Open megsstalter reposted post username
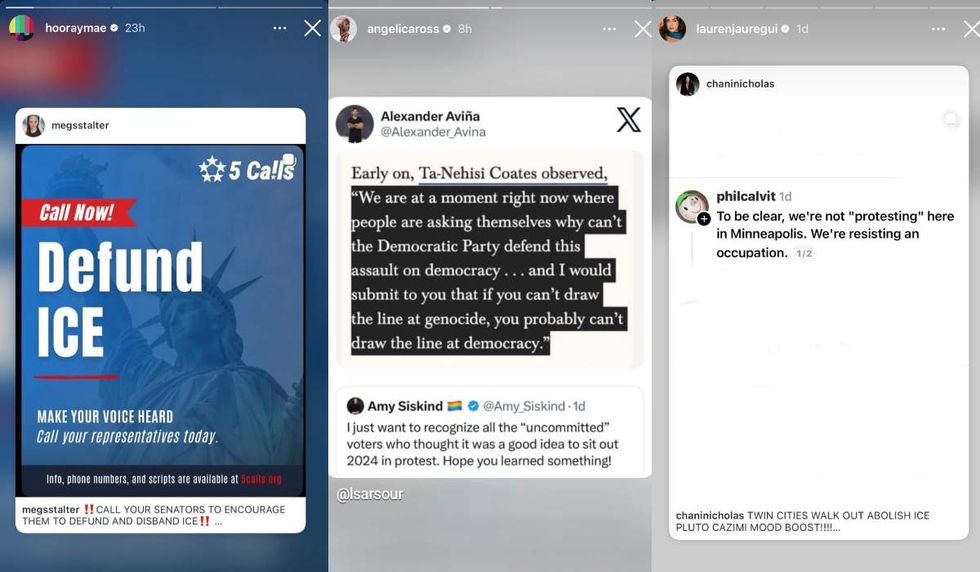The image size is (980, 572). [80, 125]
